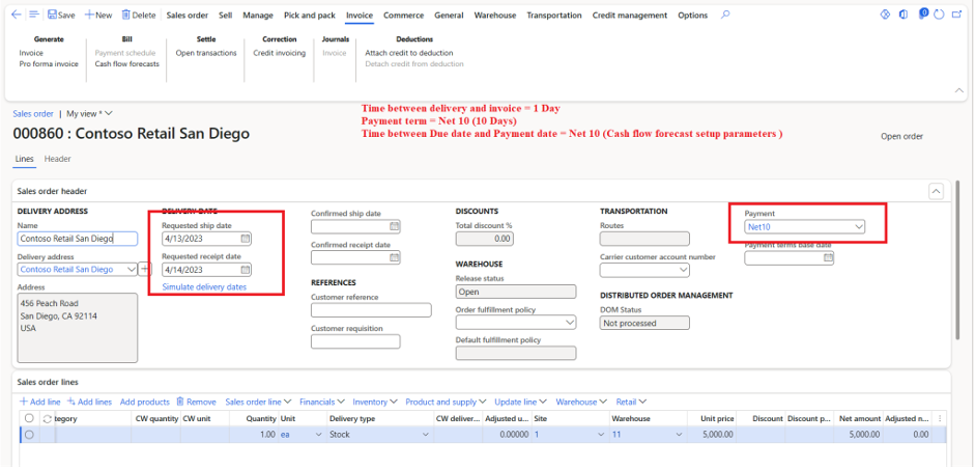
Task: Open Cash flow forecasts
Action: tap(127, 64)
